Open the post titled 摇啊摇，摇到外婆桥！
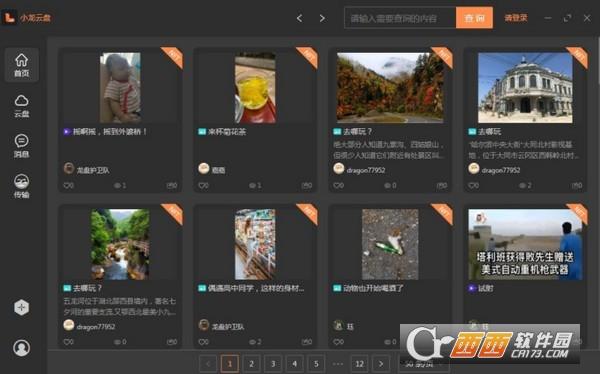 pos(110,132)
